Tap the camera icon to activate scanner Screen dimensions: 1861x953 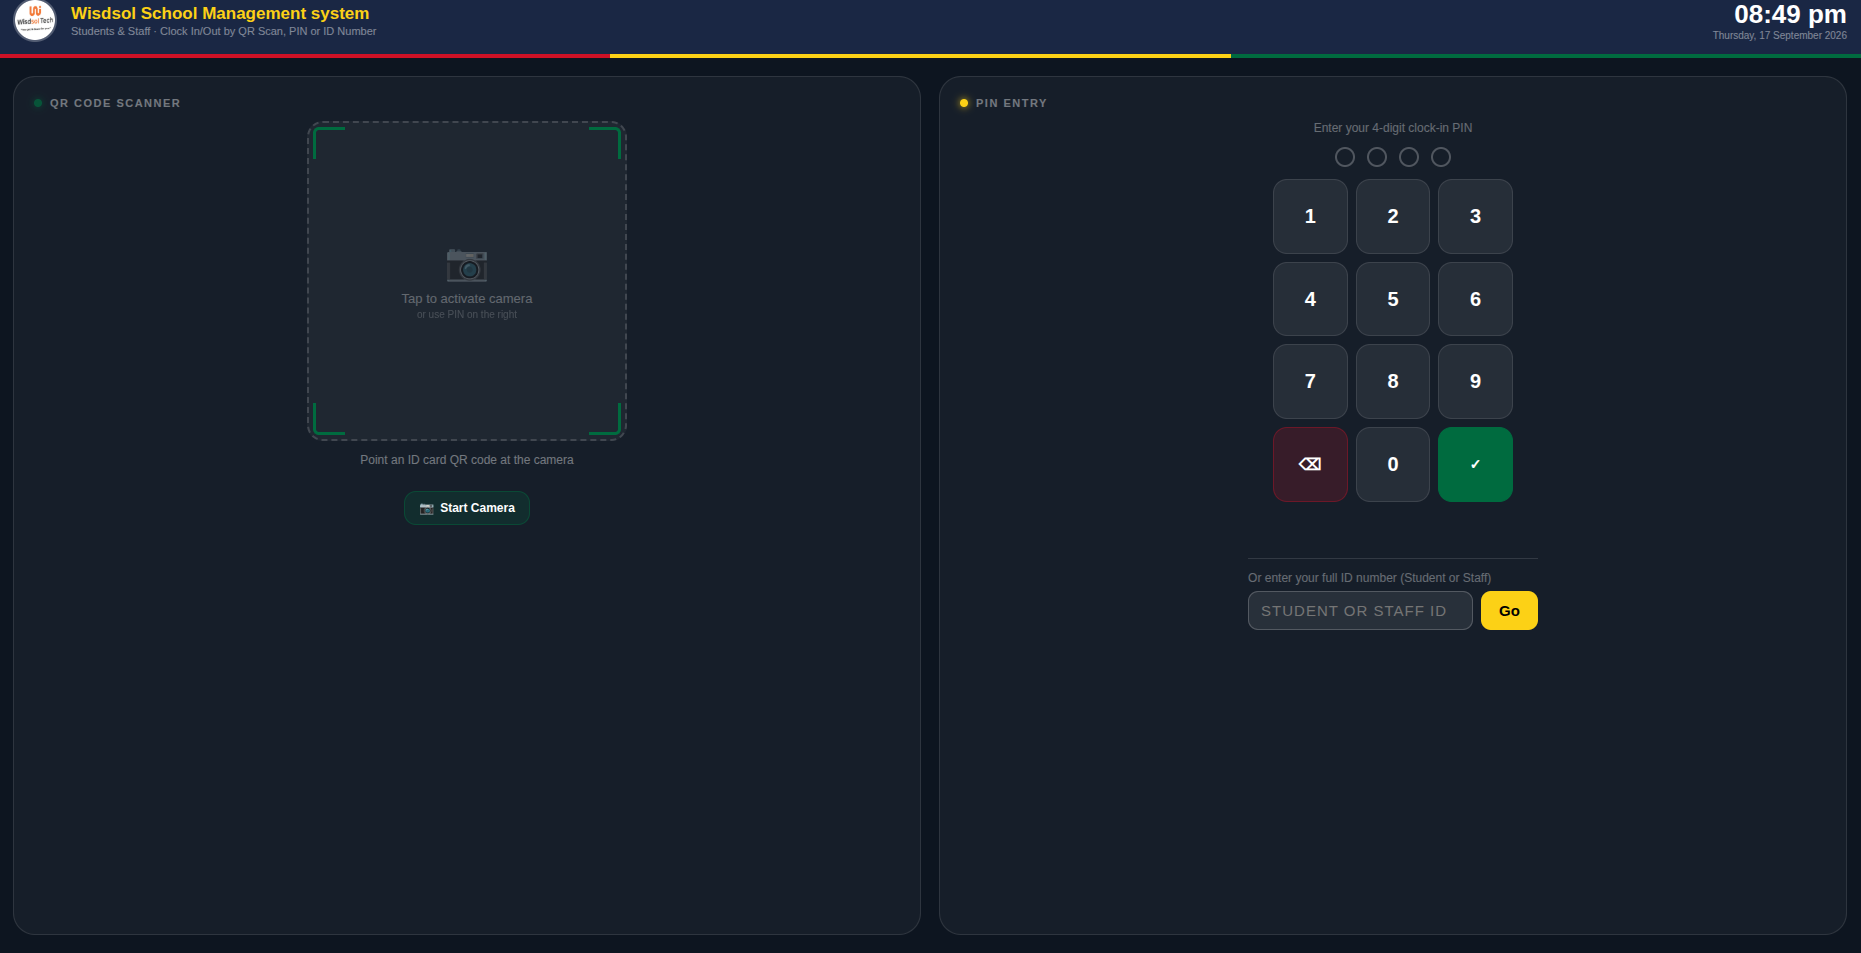[466, 265]
